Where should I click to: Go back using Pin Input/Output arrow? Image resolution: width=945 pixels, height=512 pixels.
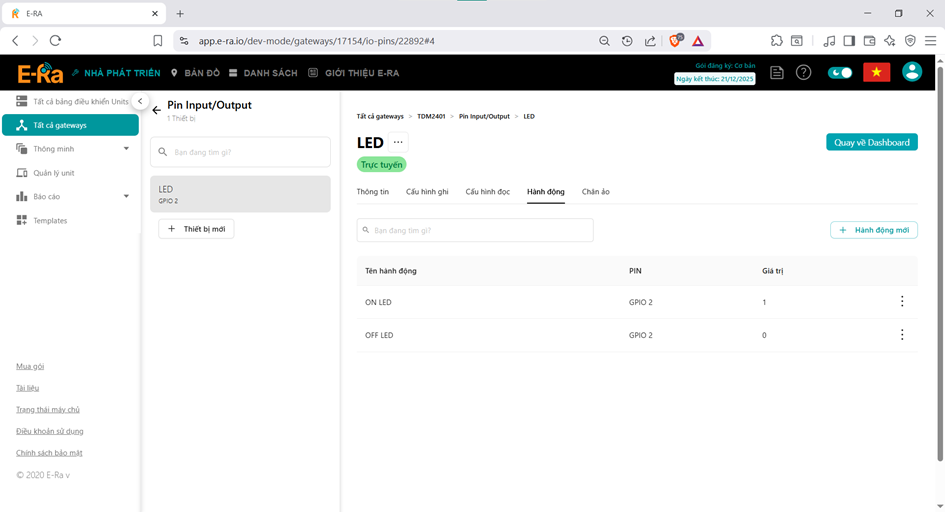pyautogui.click(x=156, y=110)
